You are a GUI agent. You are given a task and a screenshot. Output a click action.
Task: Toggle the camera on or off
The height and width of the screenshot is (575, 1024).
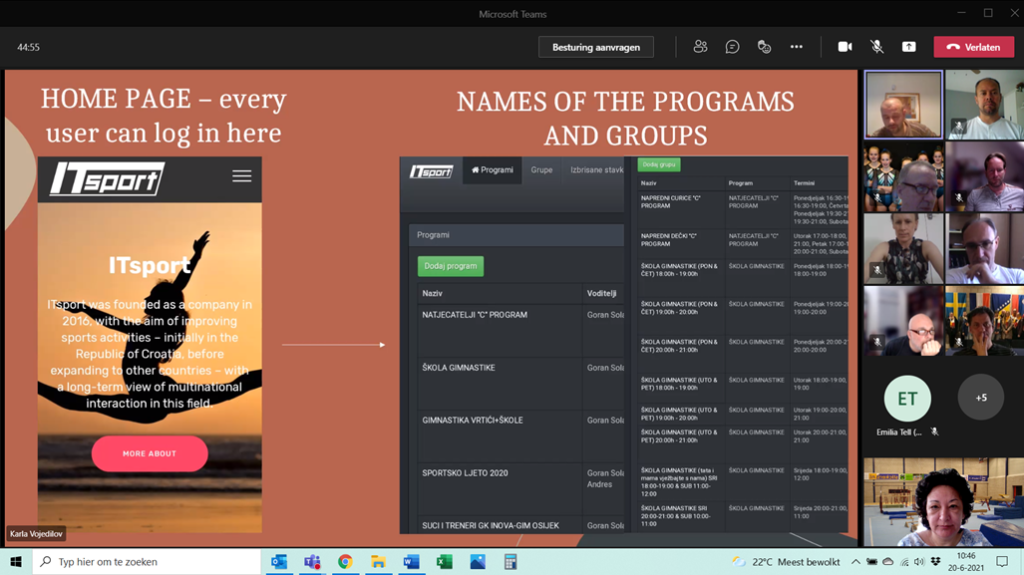pos(844,47)
